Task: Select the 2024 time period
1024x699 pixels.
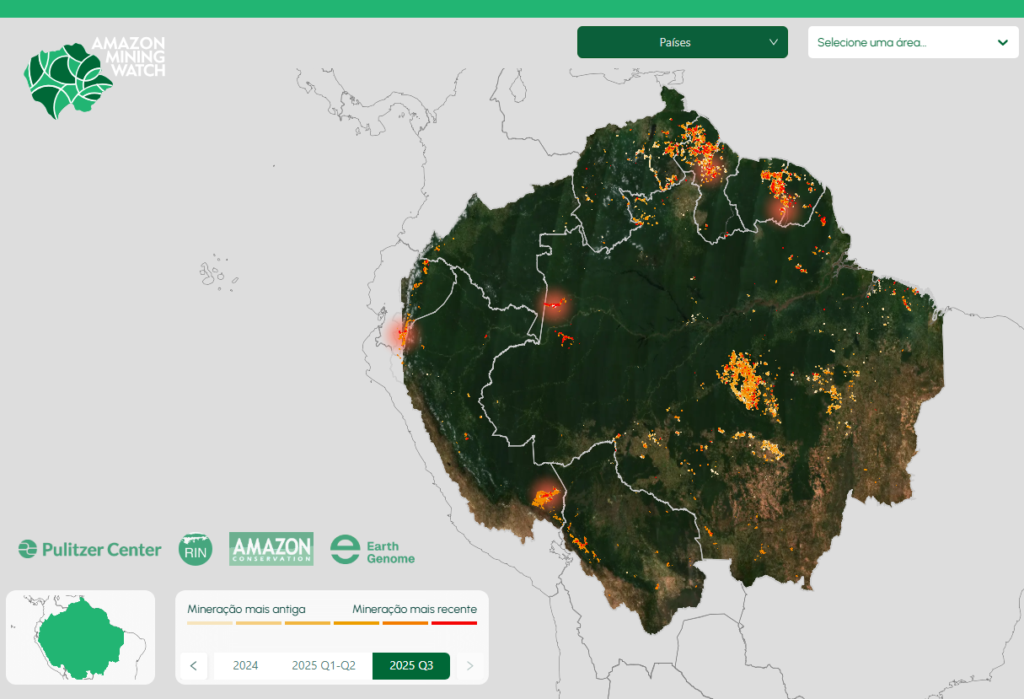Action: pyautogui.click(x=245, y=666)
